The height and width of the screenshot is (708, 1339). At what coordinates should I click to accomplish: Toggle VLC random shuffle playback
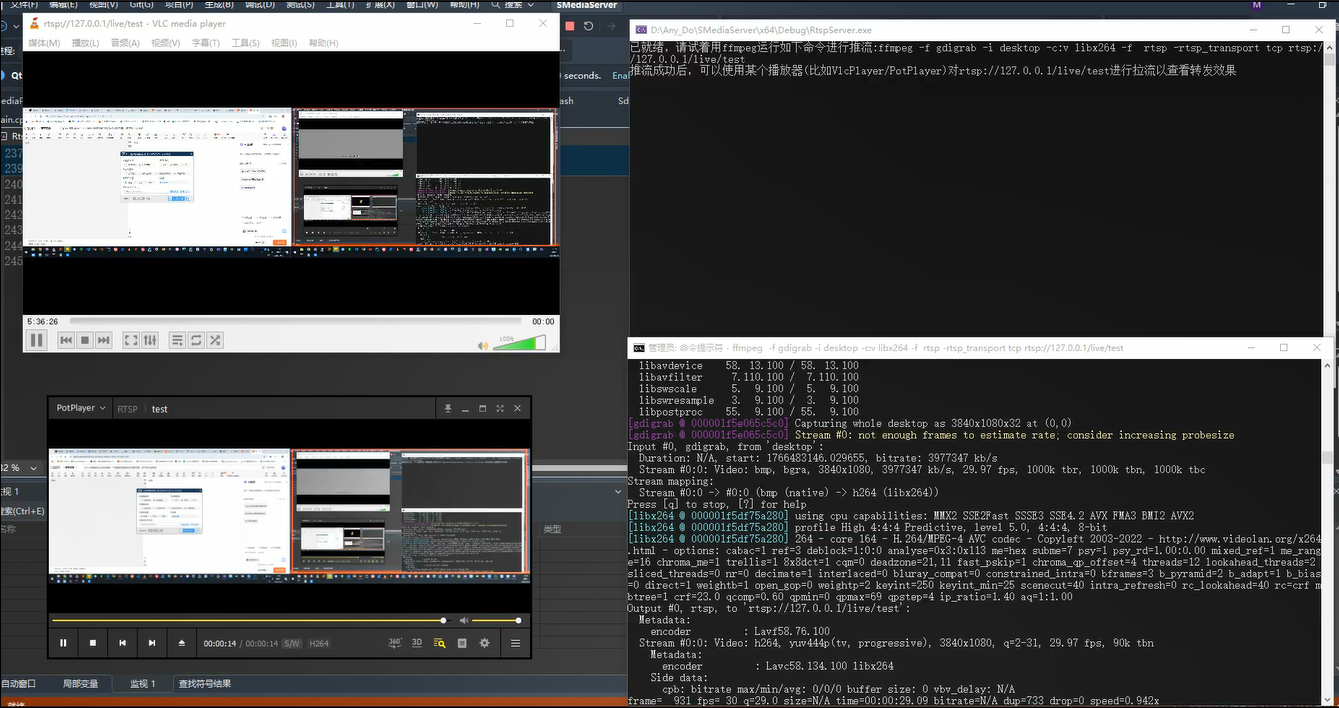click(x=215, y=340)
